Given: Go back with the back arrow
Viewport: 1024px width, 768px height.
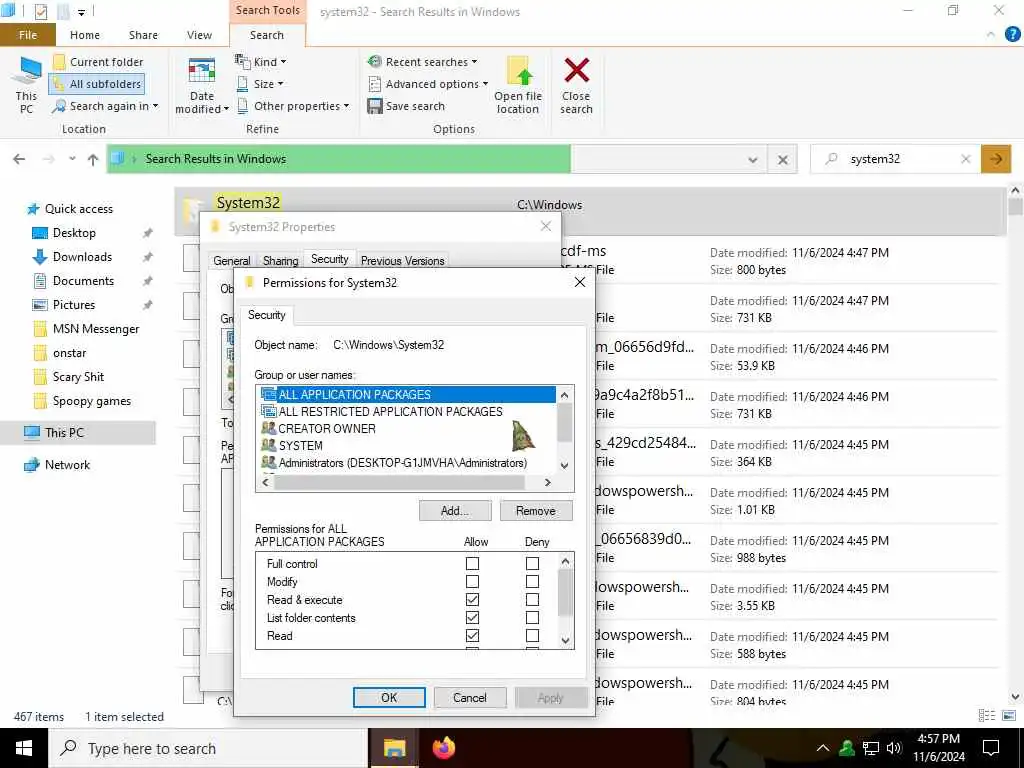Looking at the screenshot, I should click(19, 159).
